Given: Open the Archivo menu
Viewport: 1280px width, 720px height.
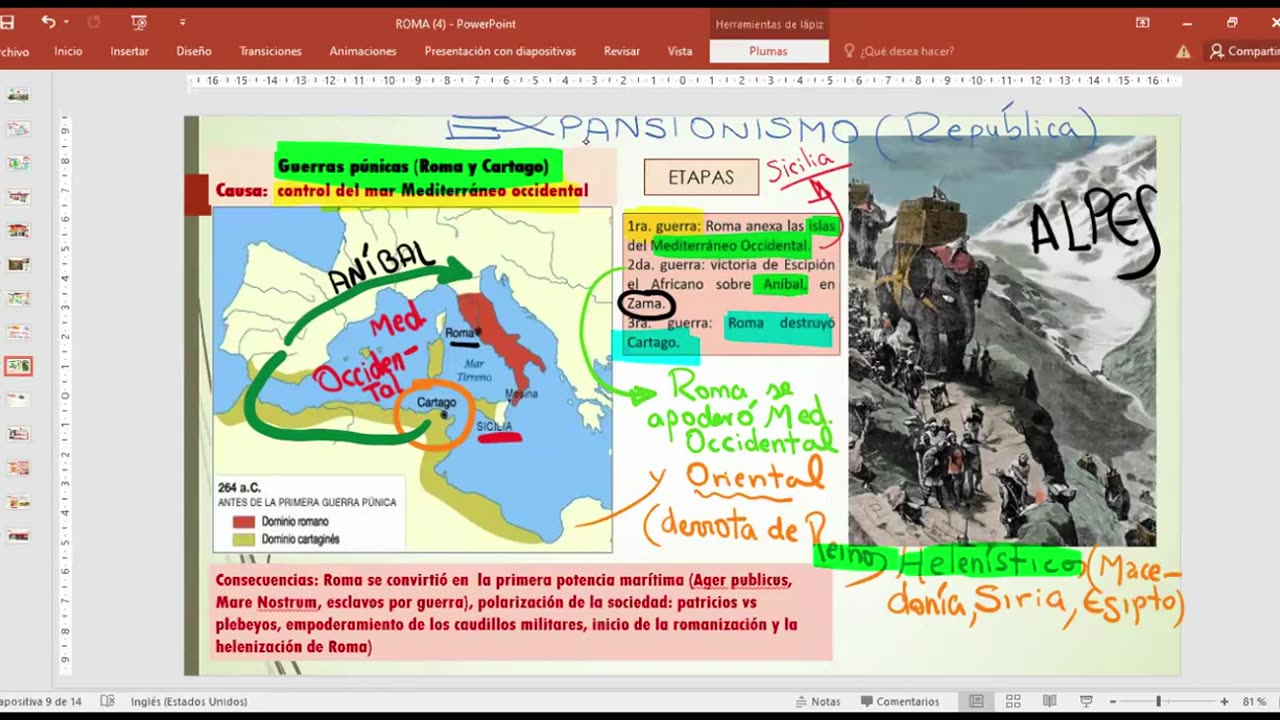Looking at the screenshot, I should (x=14, y=51).
